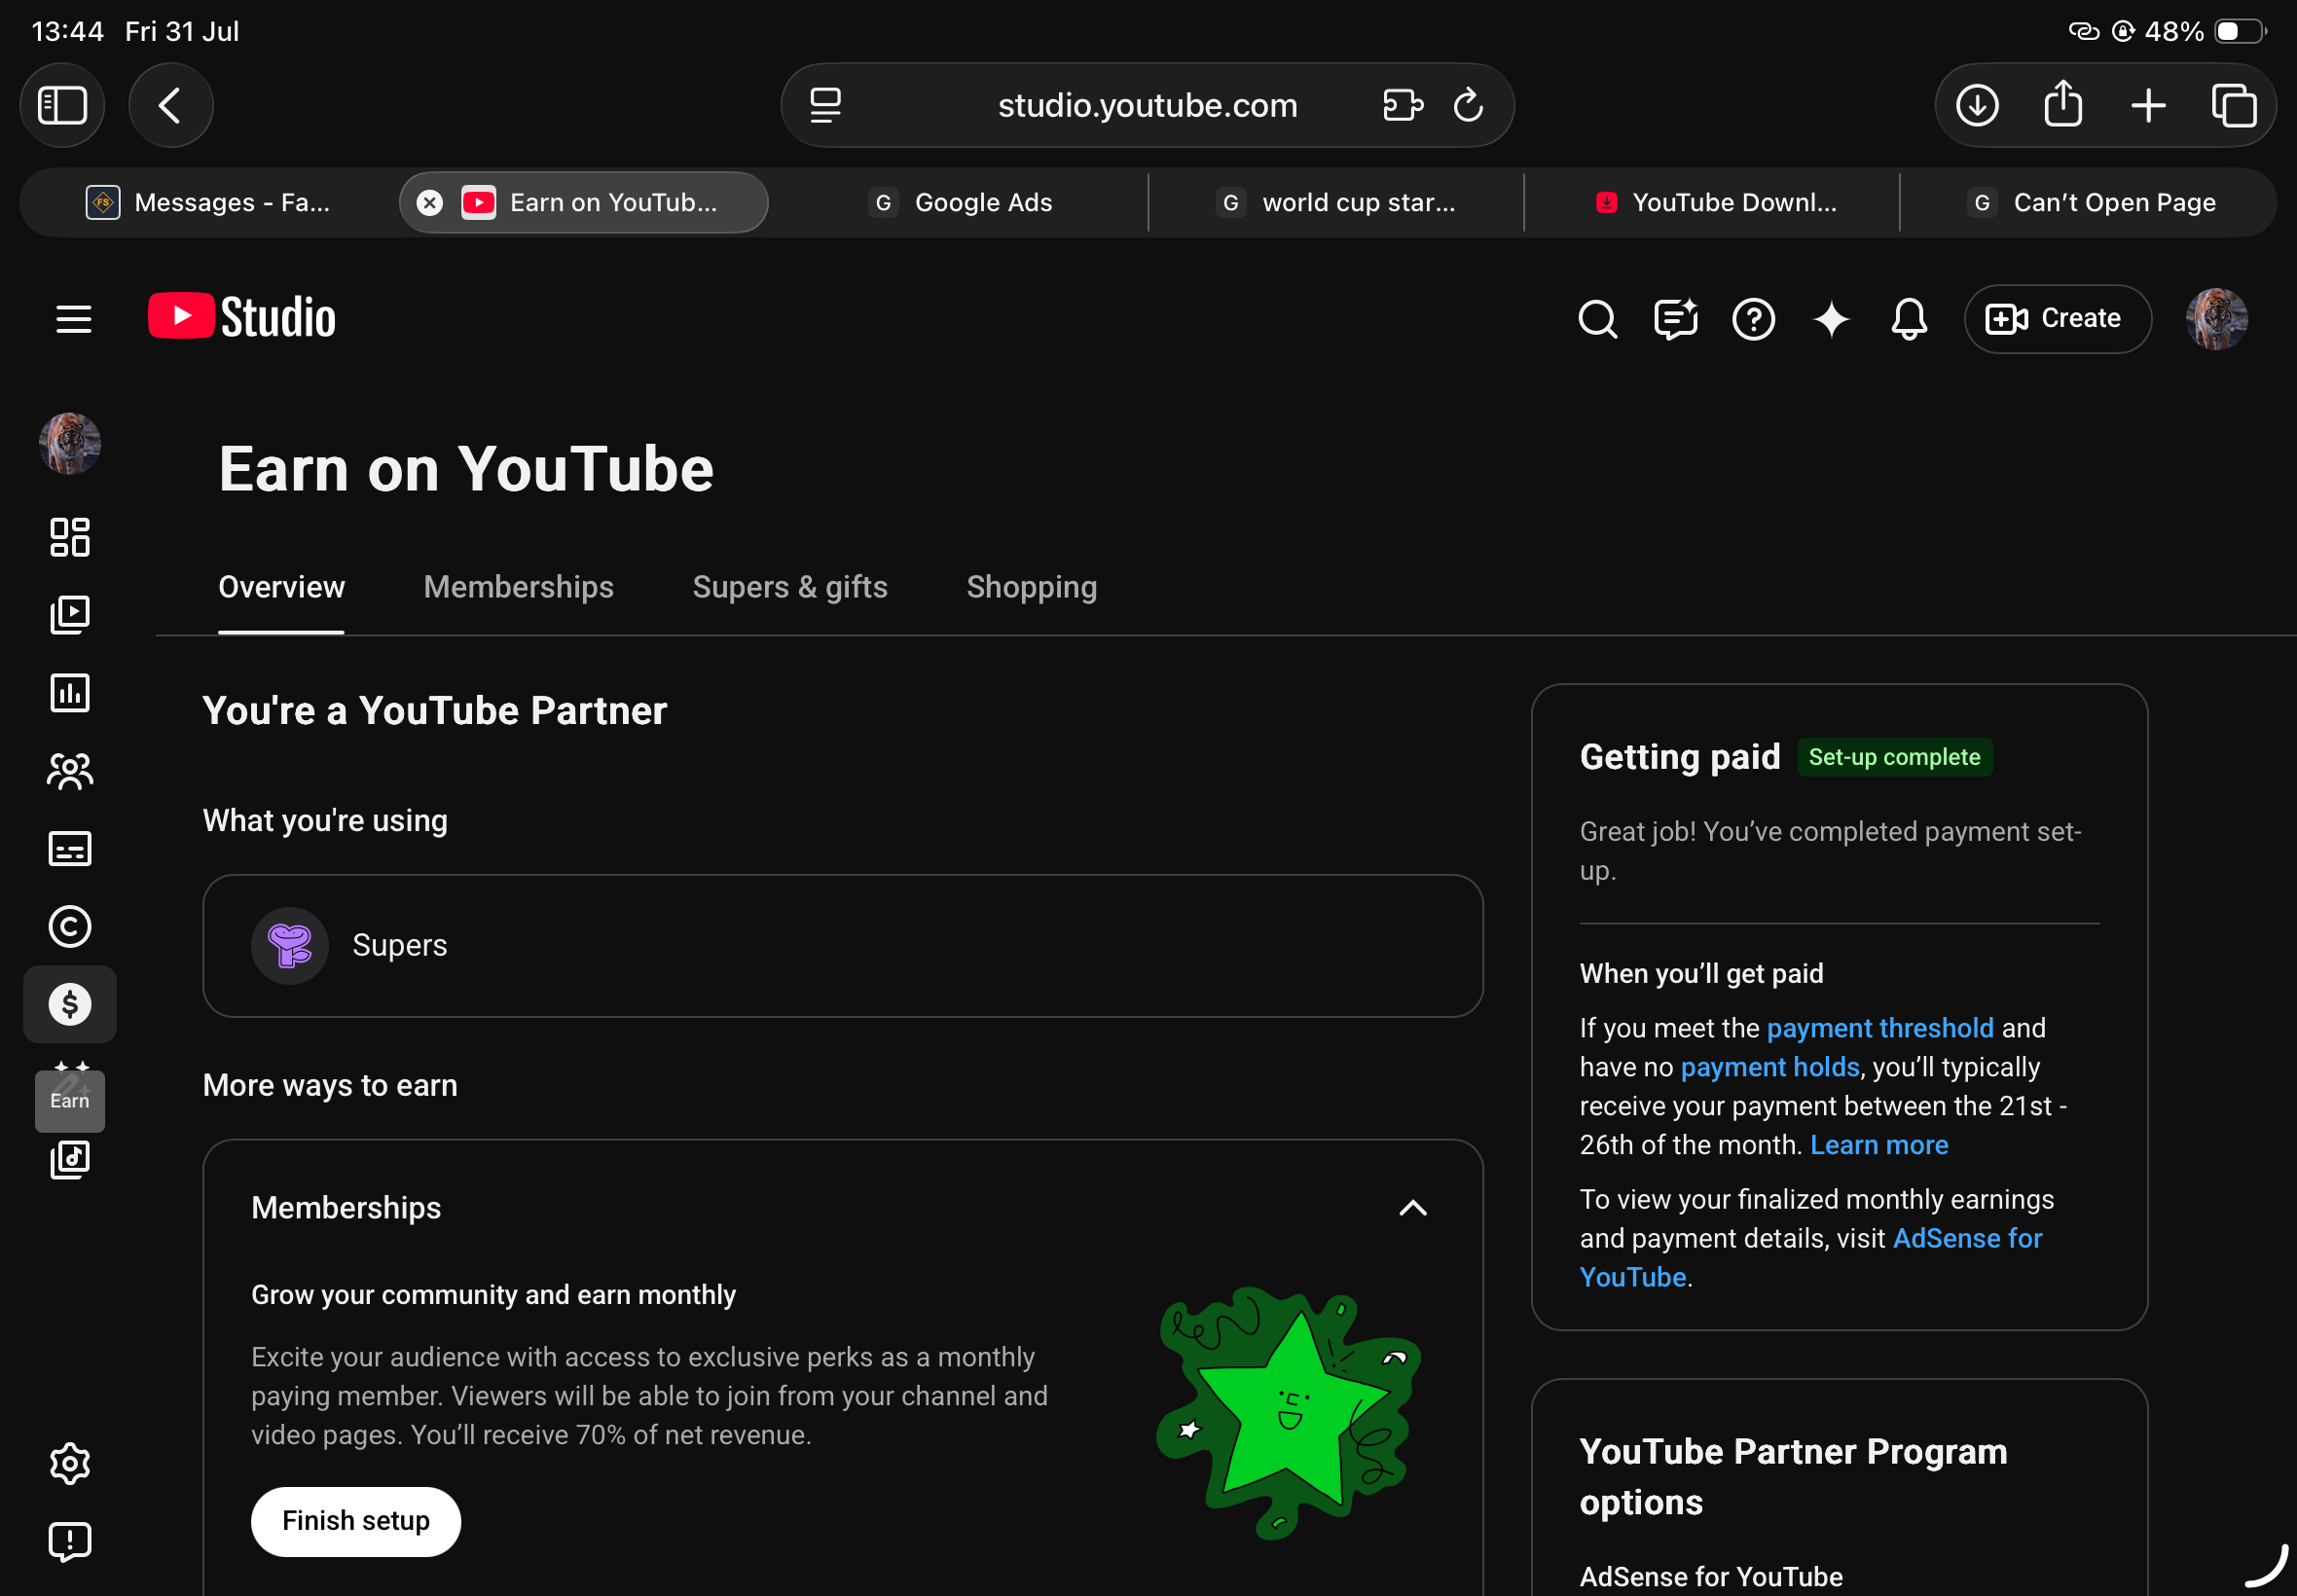Close the Earn on YouTube tab
Image resolution: width=2297 pixels, height=1596 pixels.
[430, 203]
